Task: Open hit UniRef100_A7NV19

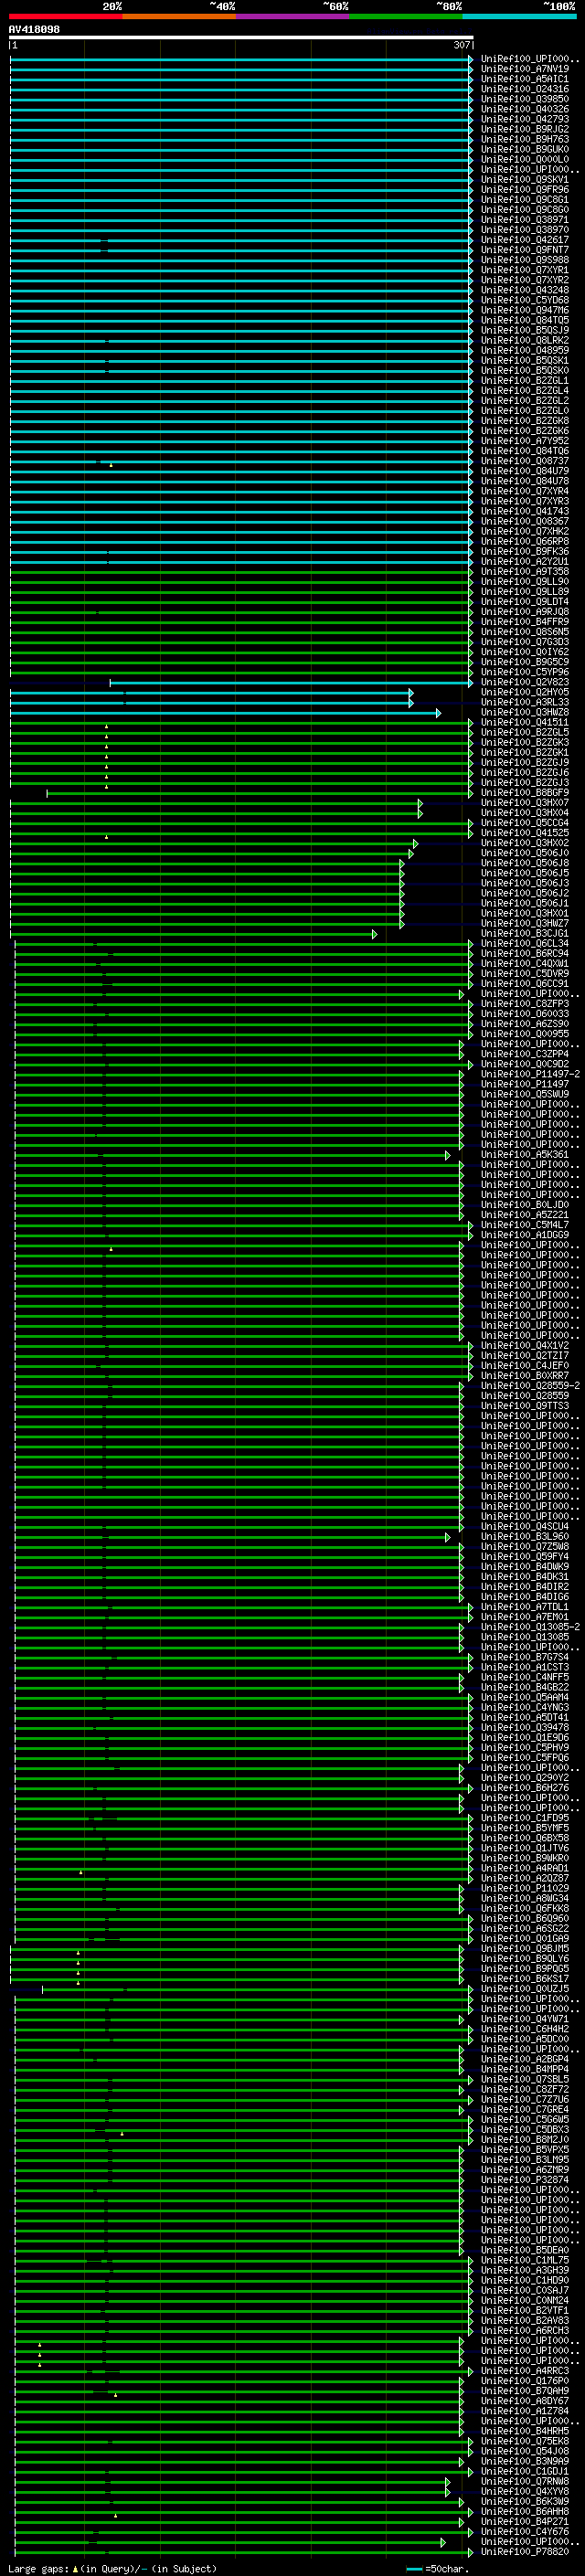Action: pyautogui.click(x=525, y=69)
